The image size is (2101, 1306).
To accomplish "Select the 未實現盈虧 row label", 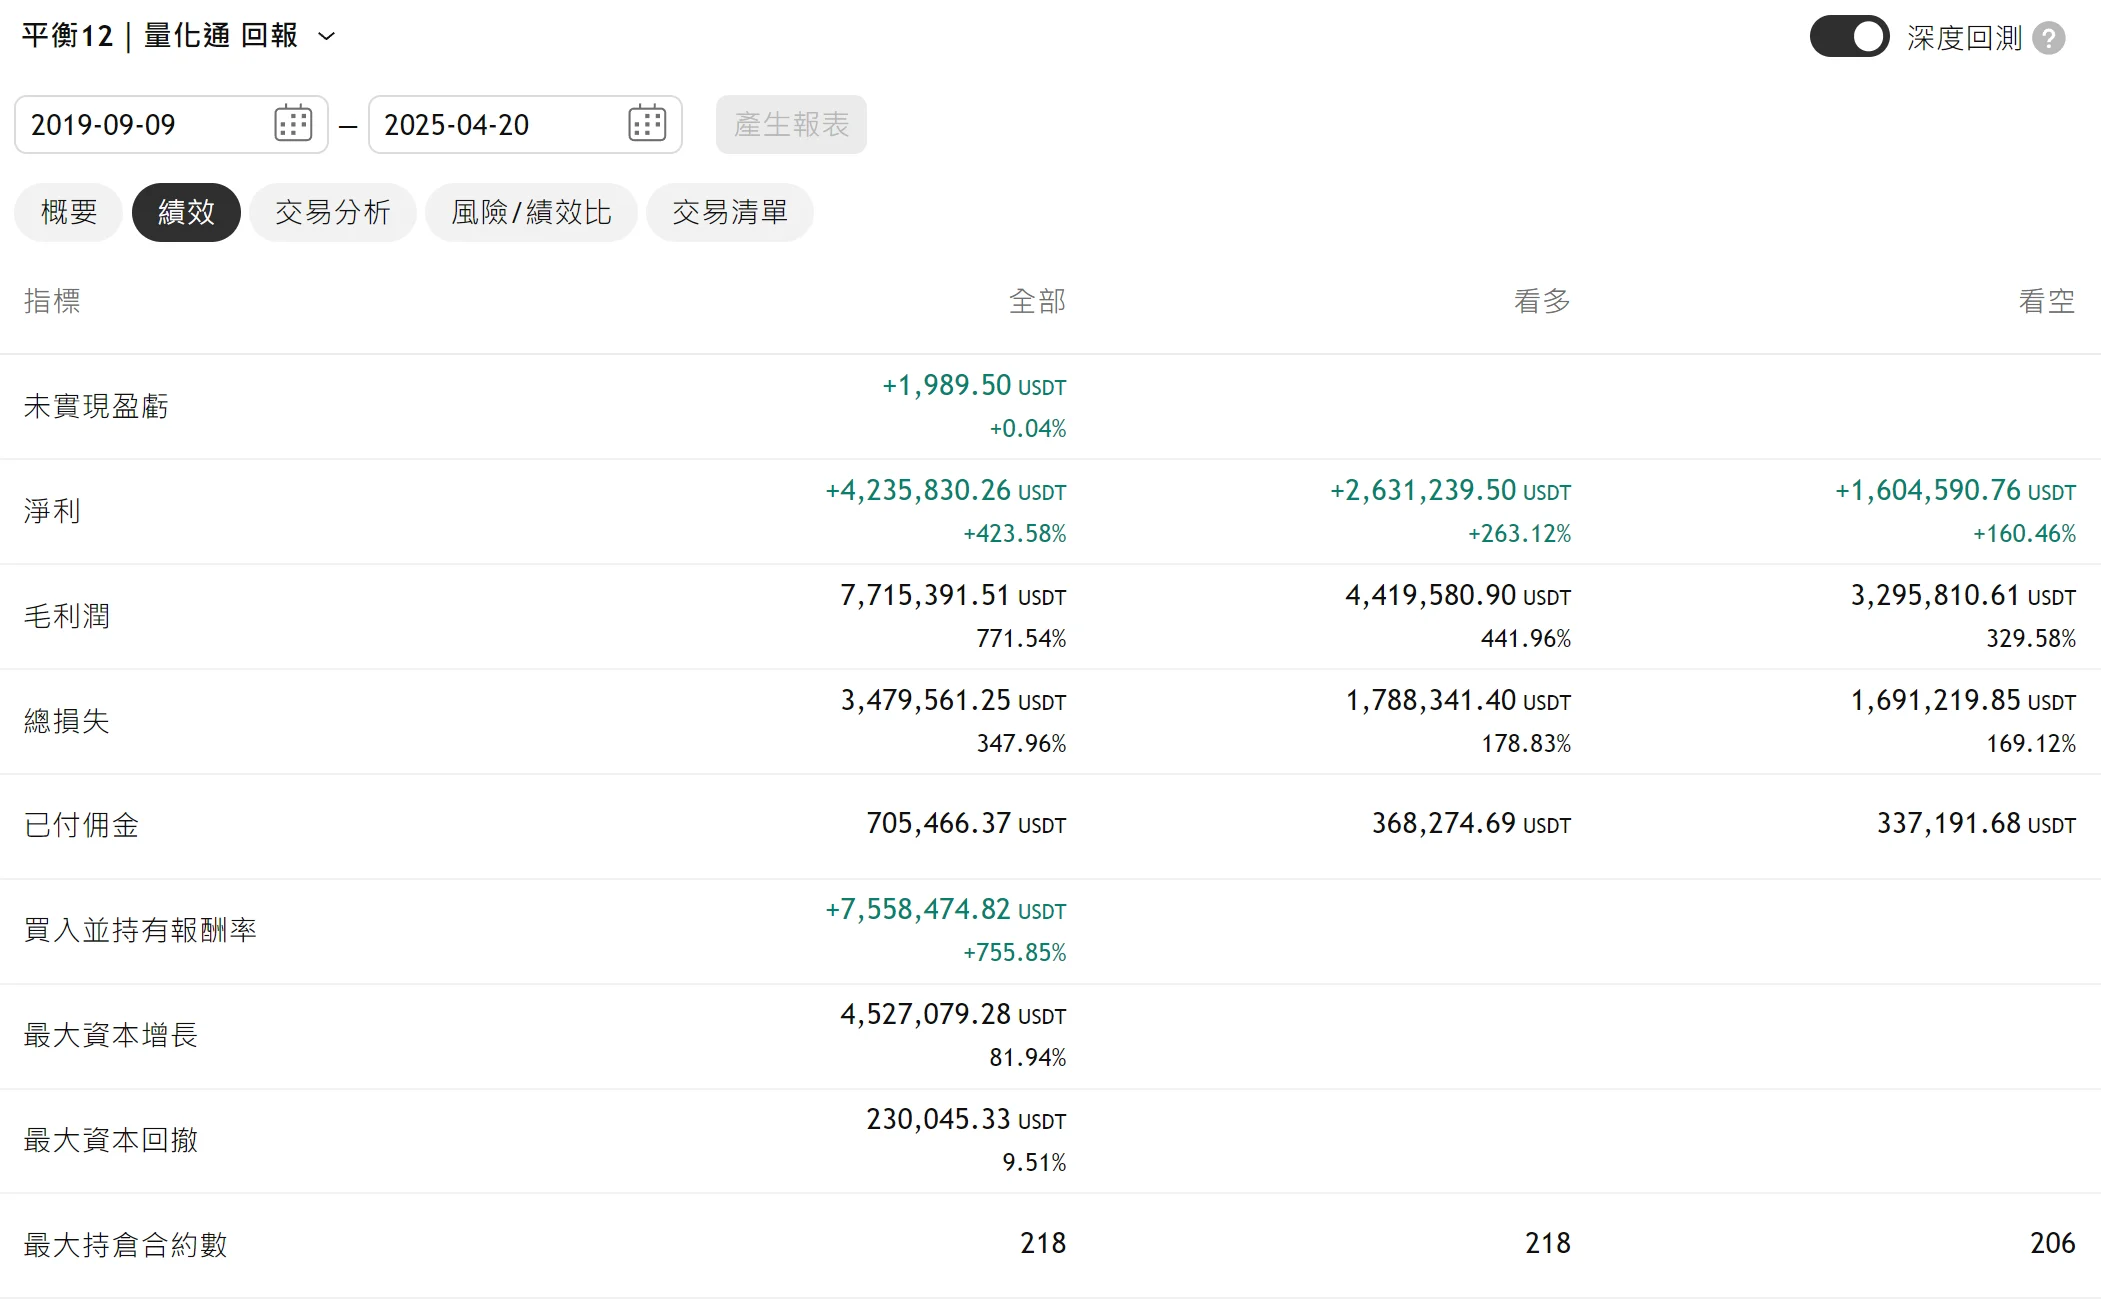I will (96, 406).
